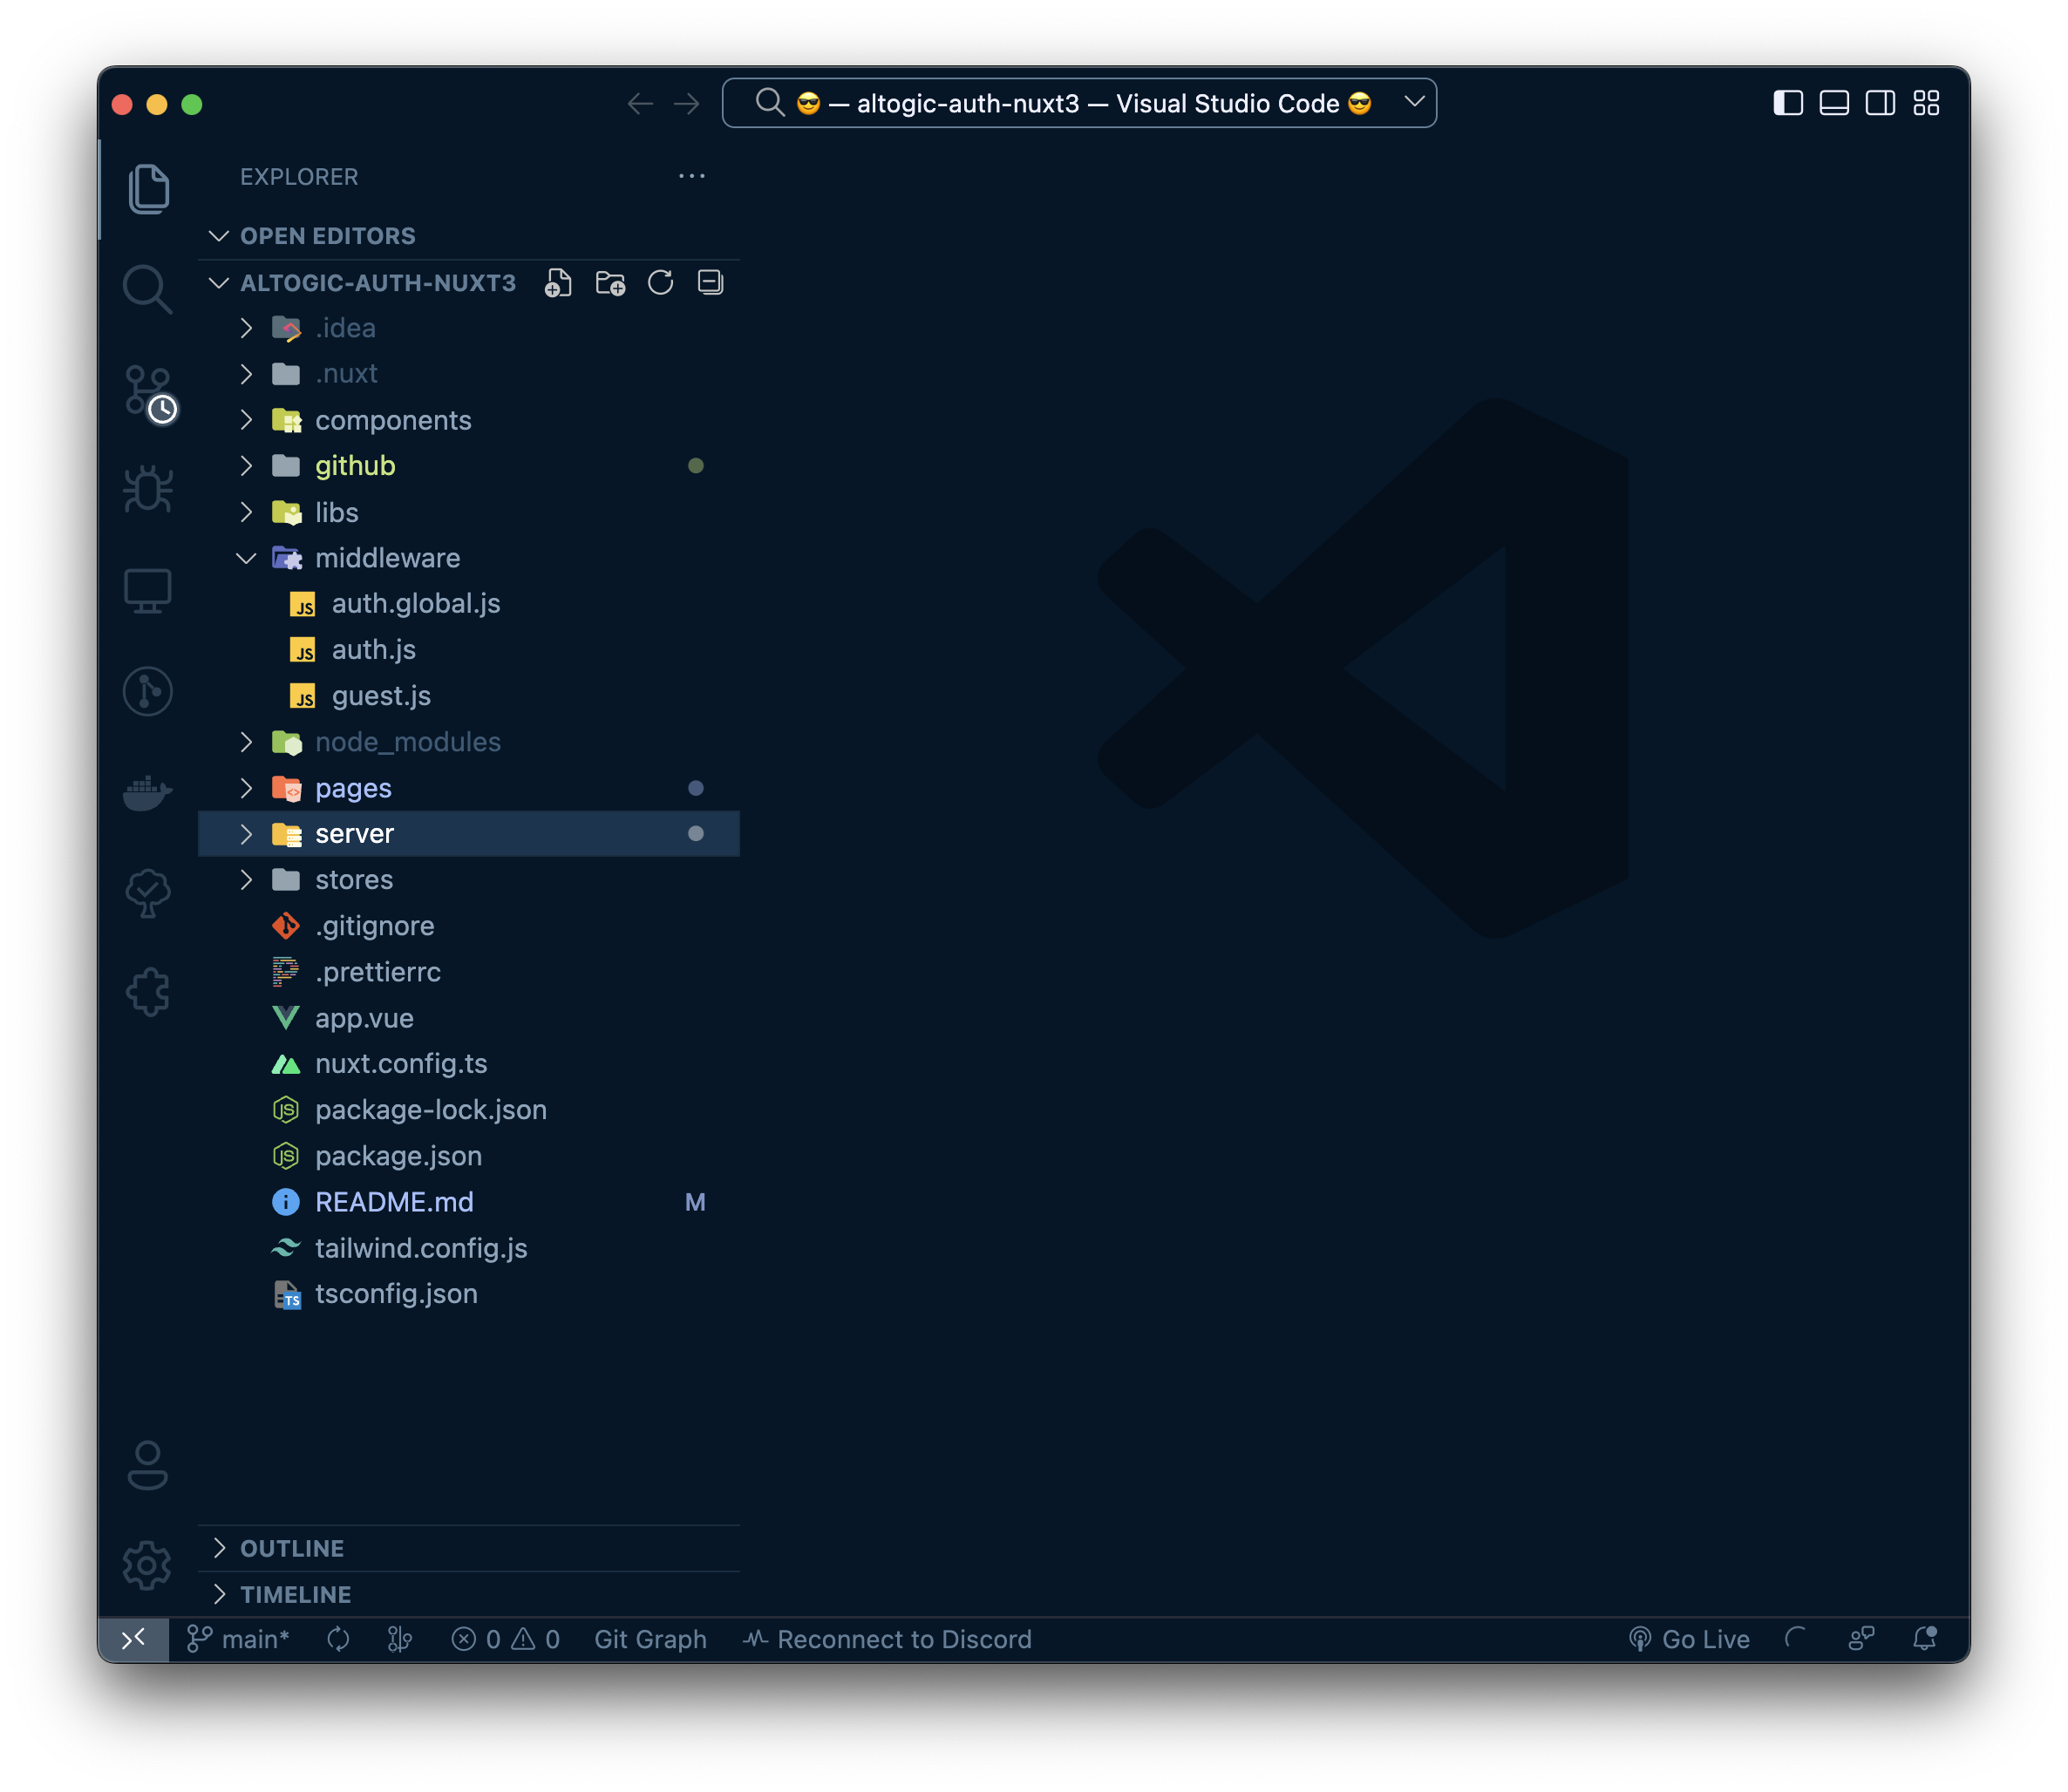2068x1792 pixels.
Task: Open the Extensions view icon
Action: [x=147, y=992]
